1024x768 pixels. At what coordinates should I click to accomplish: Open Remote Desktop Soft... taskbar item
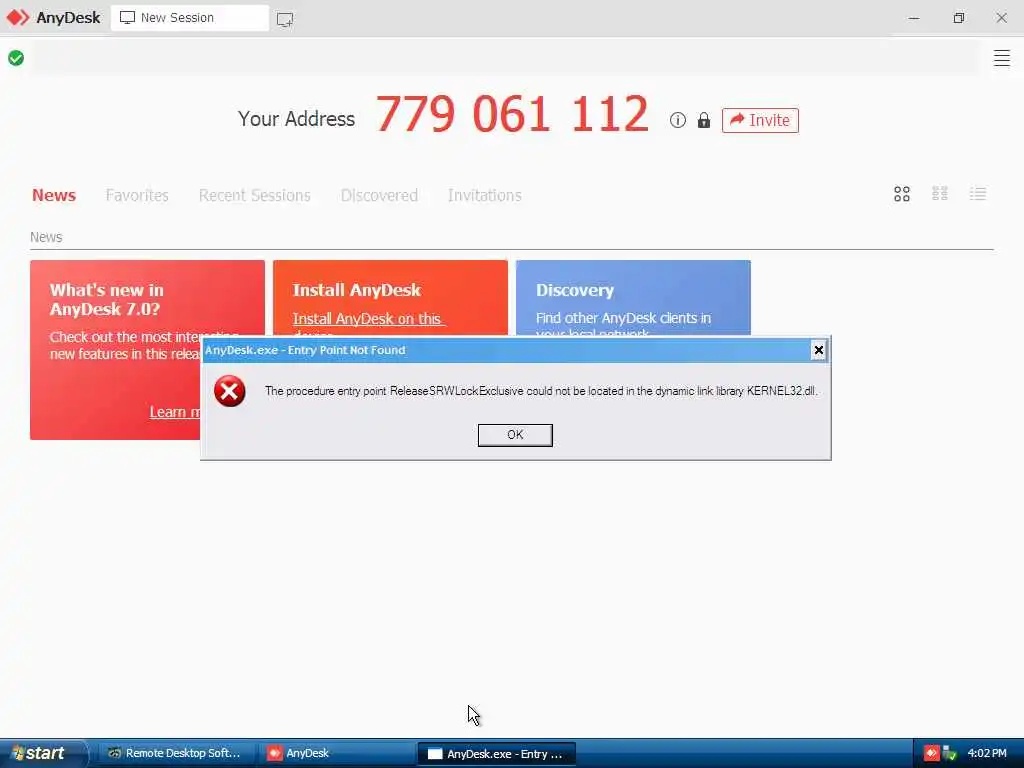click(x=175, y=754)
